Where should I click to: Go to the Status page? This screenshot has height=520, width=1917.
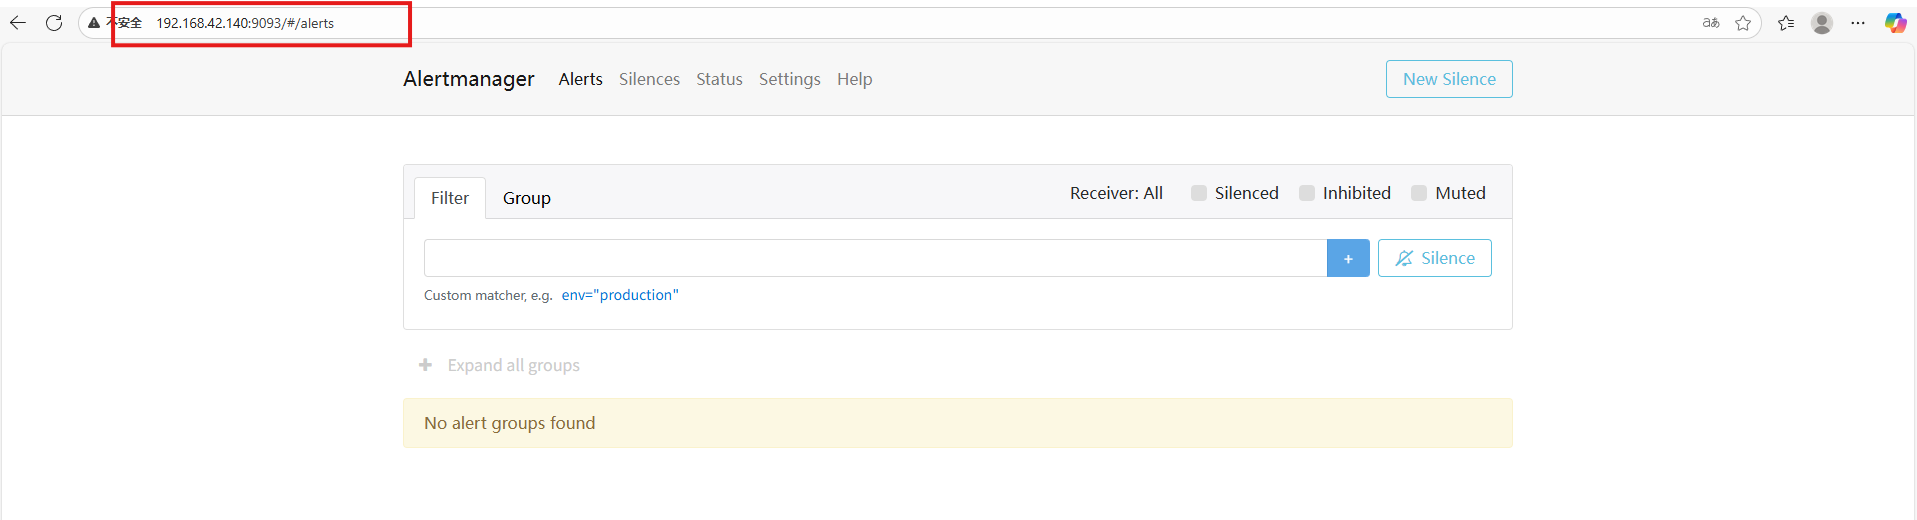click(x=719, y=79)
